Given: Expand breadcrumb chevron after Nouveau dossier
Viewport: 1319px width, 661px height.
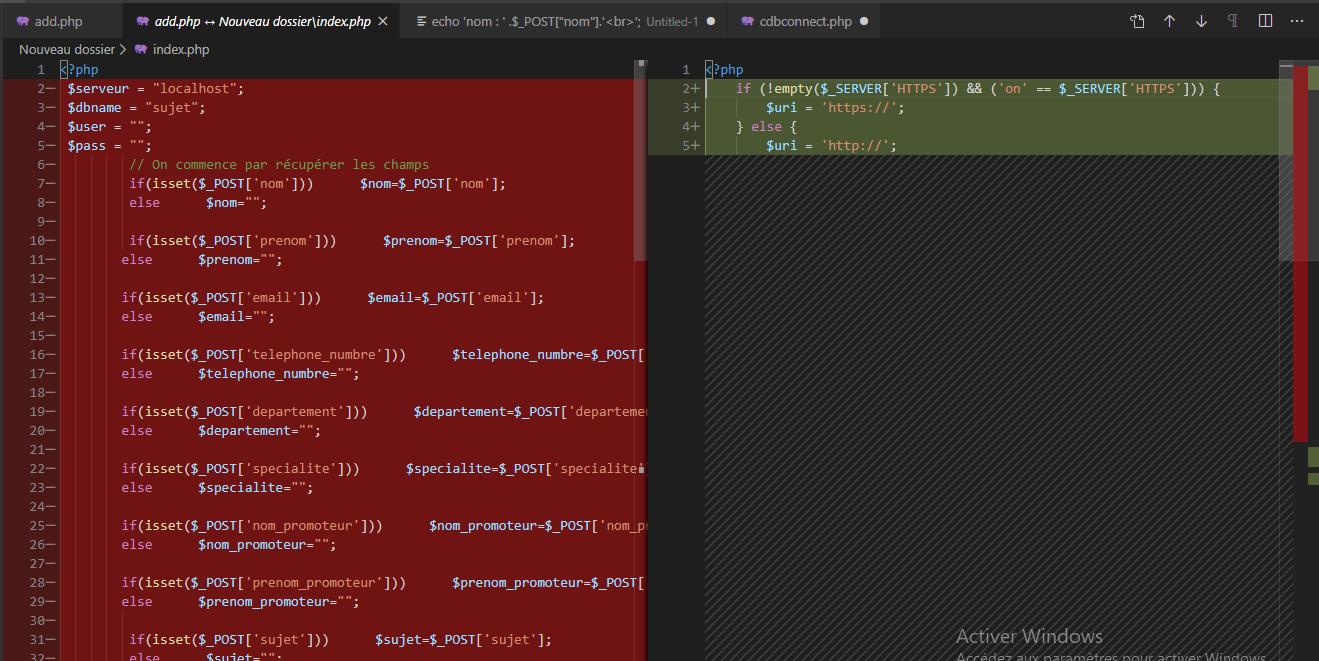Looking at the screenshot, I should coord(123,49).
